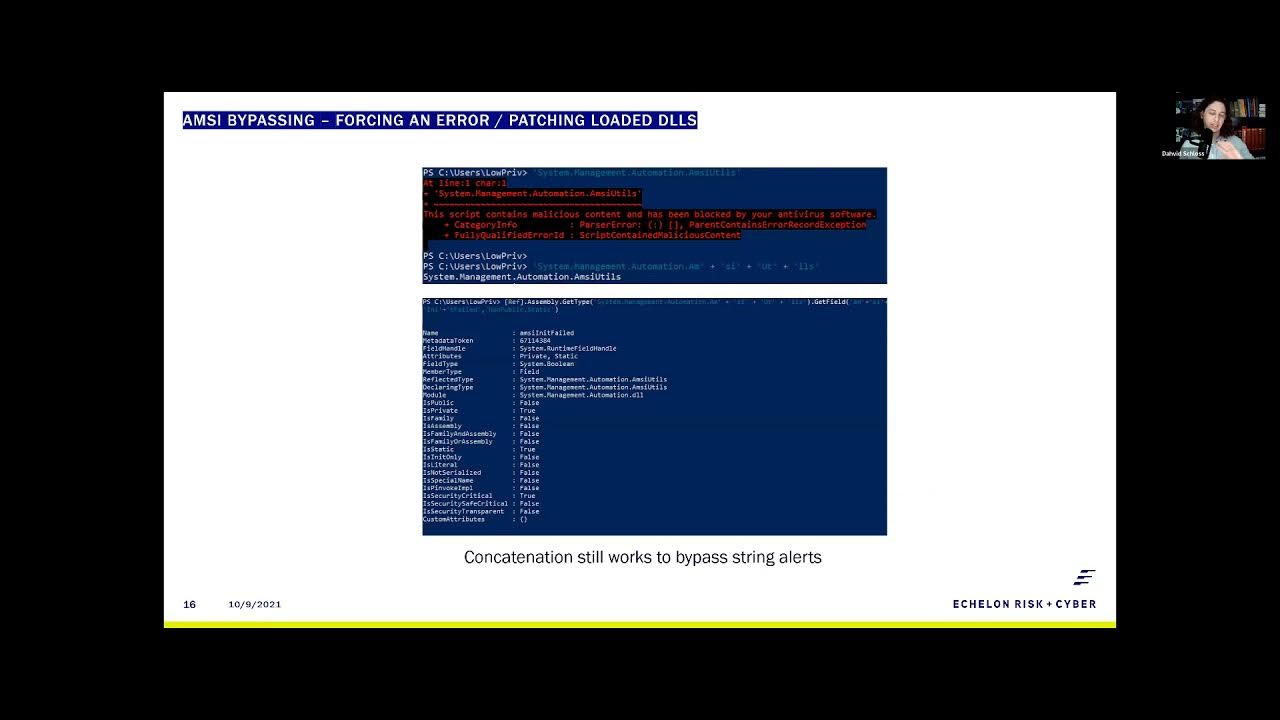Click the lower PowerShell output screenshot

pyautogui.click(x=654, y=415)
